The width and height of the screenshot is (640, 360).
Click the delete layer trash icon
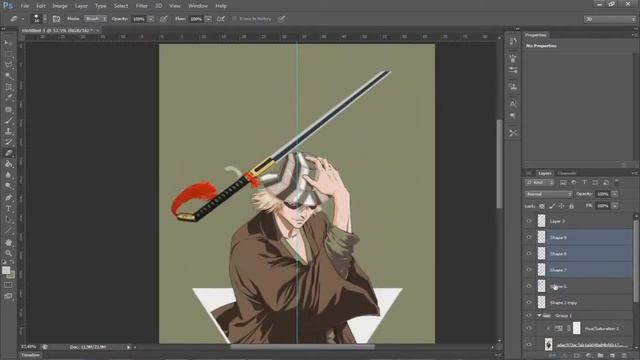(624, 356)
